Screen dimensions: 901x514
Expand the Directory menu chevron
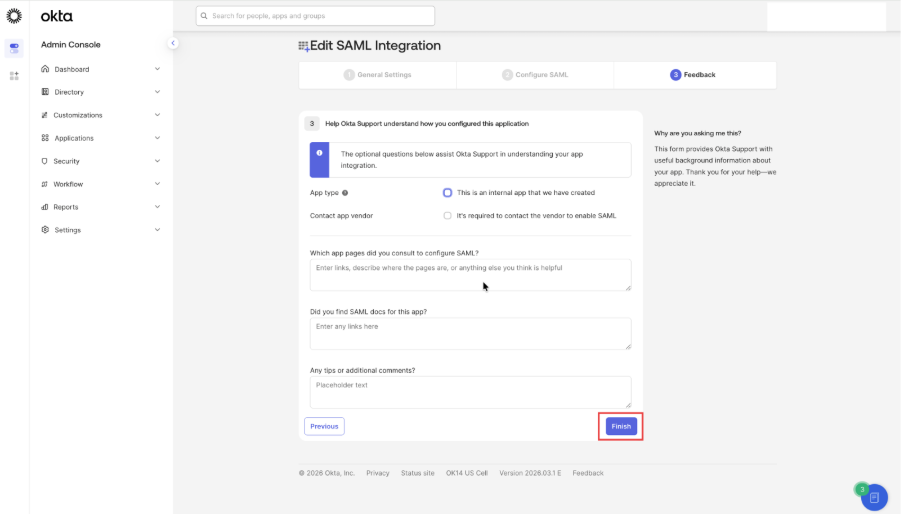pos(157,92)
